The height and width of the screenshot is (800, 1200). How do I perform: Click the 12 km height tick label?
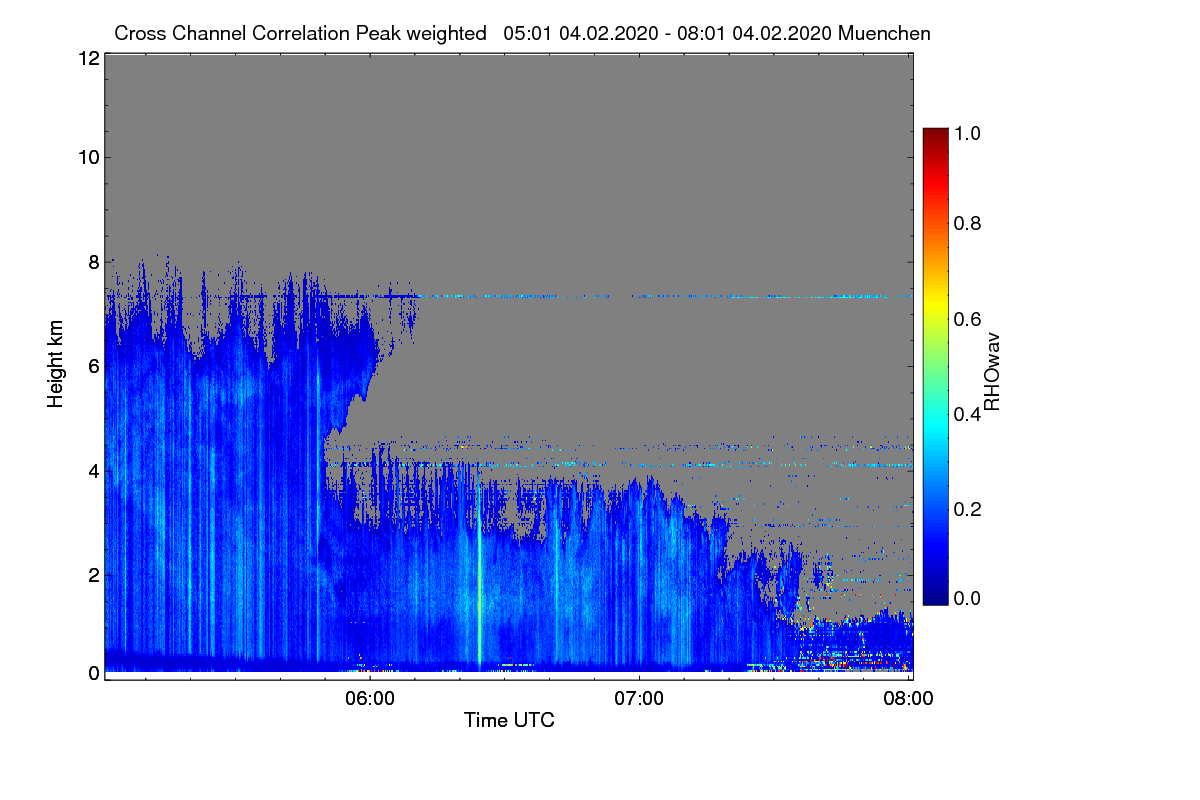(88, 58)
